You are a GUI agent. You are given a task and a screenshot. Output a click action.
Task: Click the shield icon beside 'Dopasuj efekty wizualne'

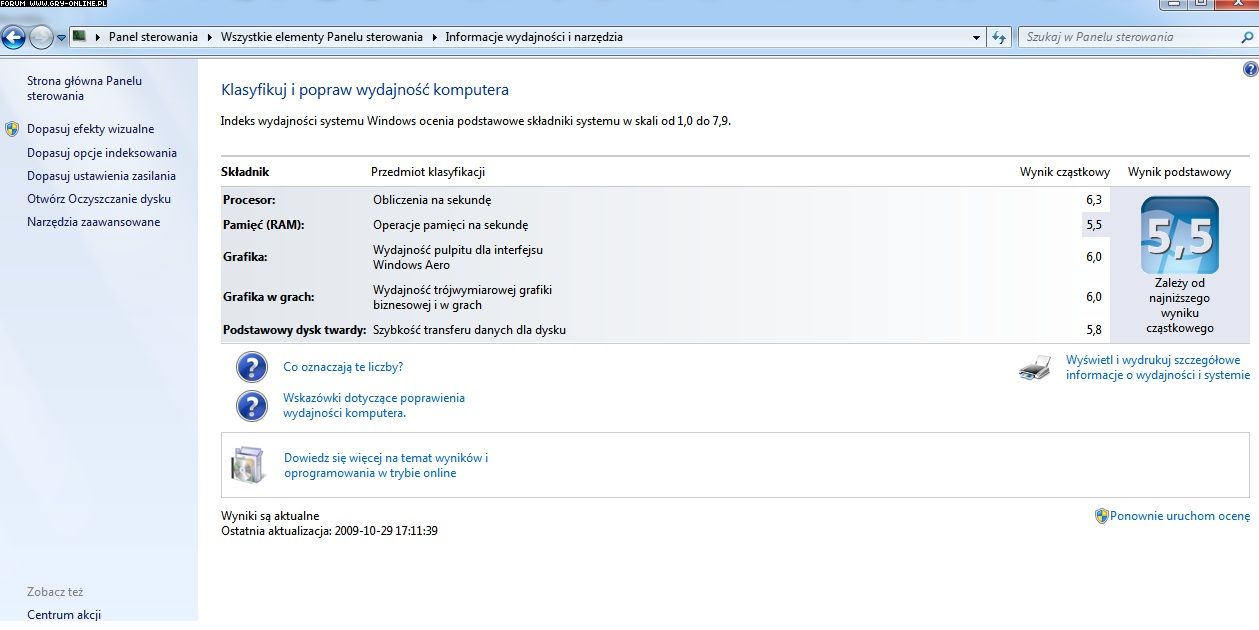(12, 129)
